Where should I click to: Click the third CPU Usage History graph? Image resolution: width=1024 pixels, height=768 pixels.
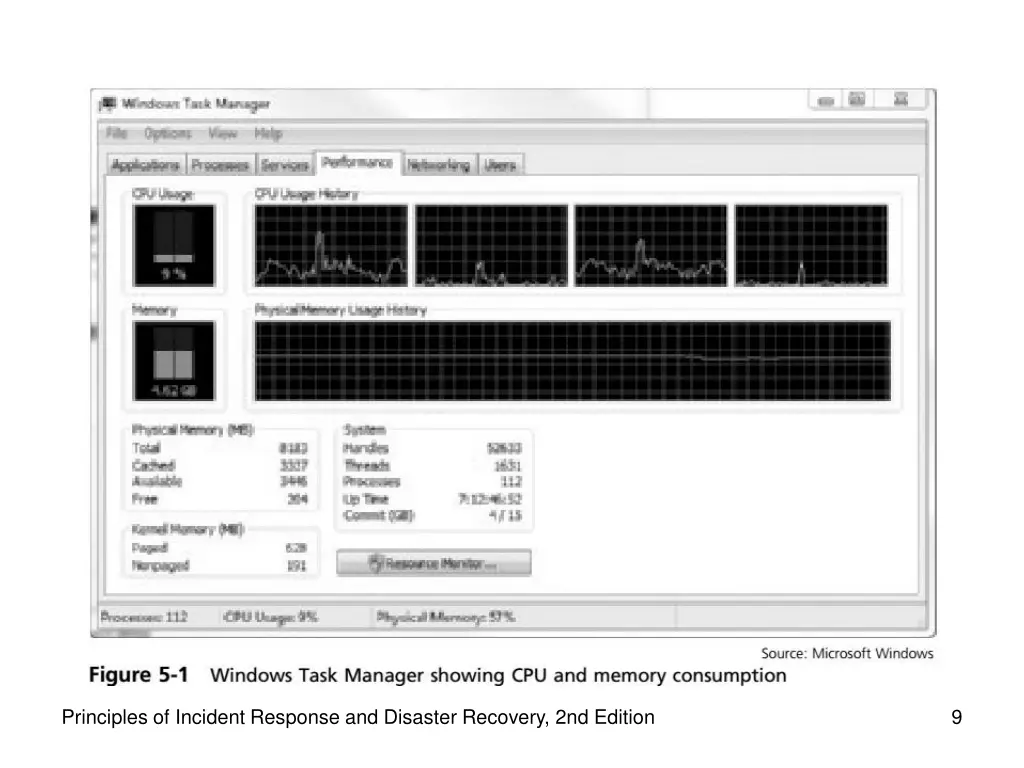(650, 246)
